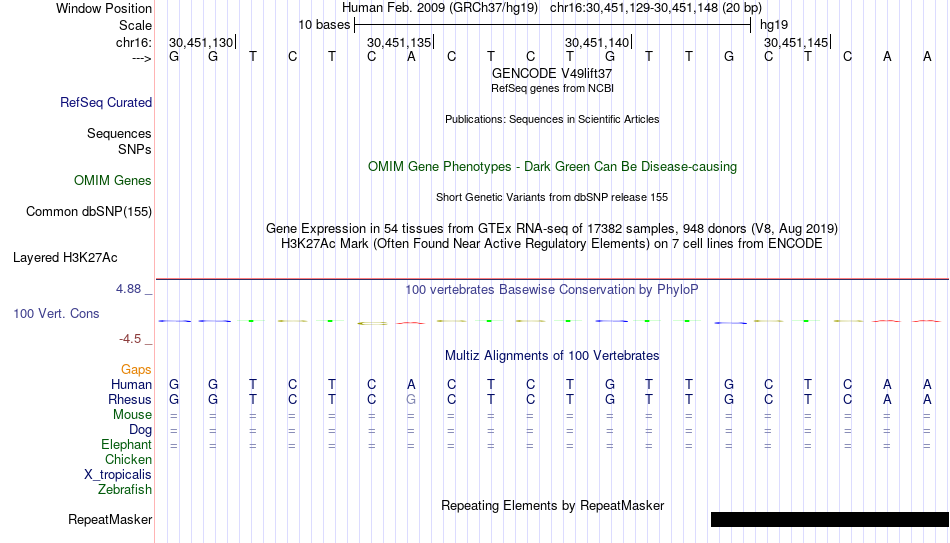Click the 4.88 PhyloP upper value

(x=128, y=289)
